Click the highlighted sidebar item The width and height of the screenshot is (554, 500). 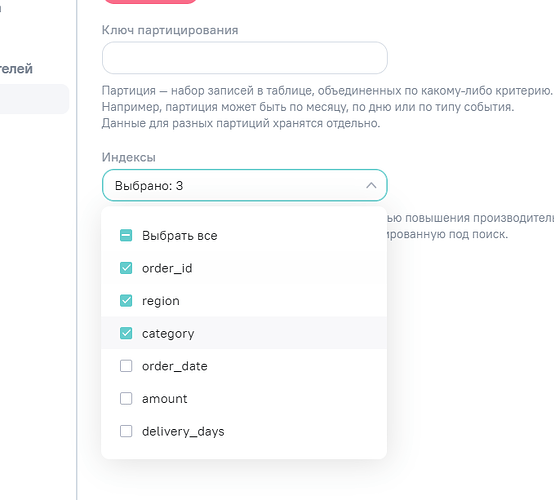pyautogui.click(x=34, y=99)
